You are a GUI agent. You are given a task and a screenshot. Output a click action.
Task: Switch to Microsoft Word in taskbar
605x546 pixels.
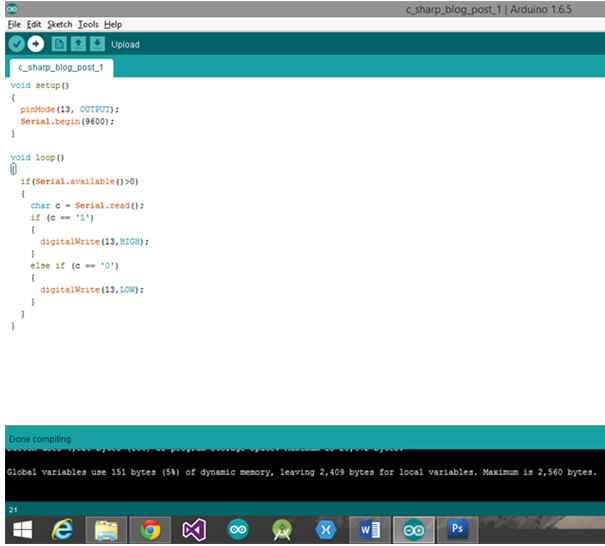(370, 530)
